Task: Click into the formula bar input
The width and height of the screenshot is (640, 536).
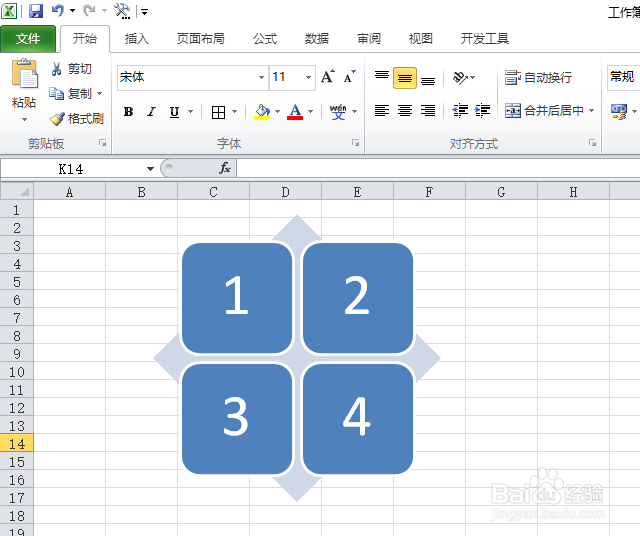Action: pyautogui.click(x=438, y=168)
